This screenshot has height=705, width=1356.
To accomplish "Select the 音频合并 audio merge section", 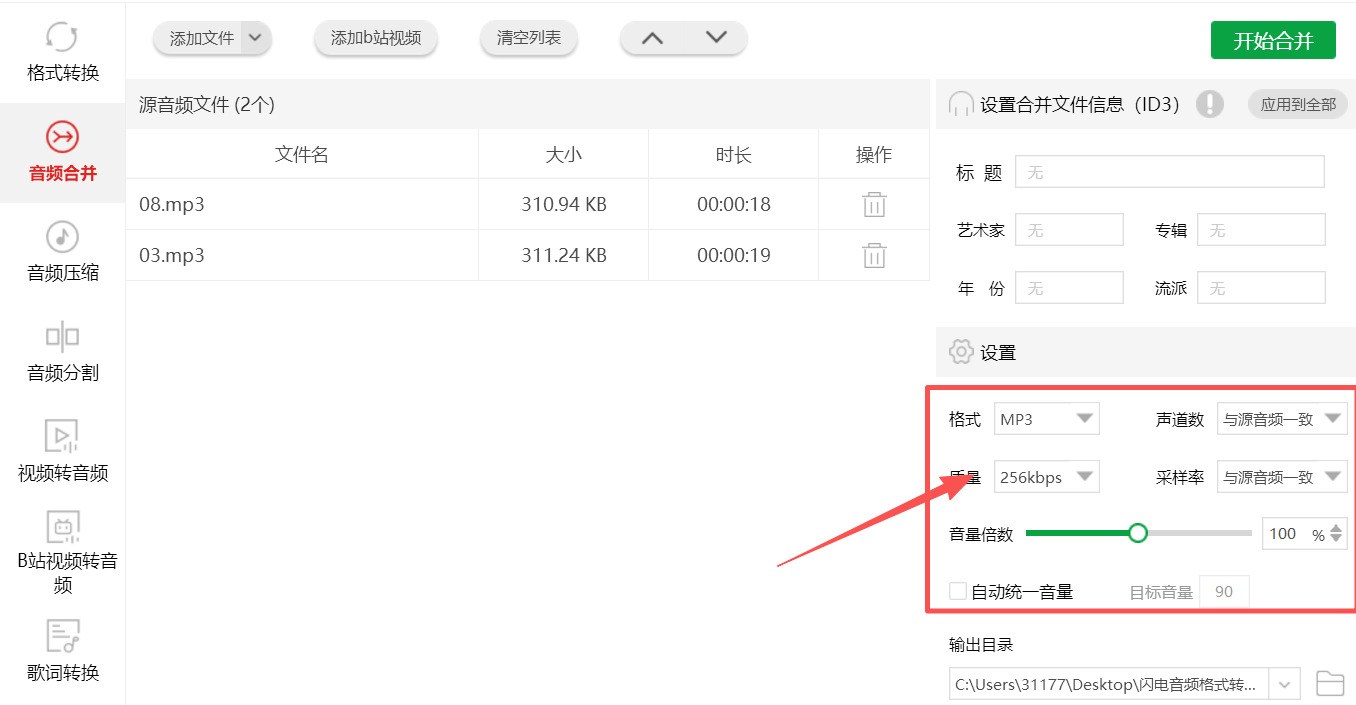I will click(x=62, y=152).
